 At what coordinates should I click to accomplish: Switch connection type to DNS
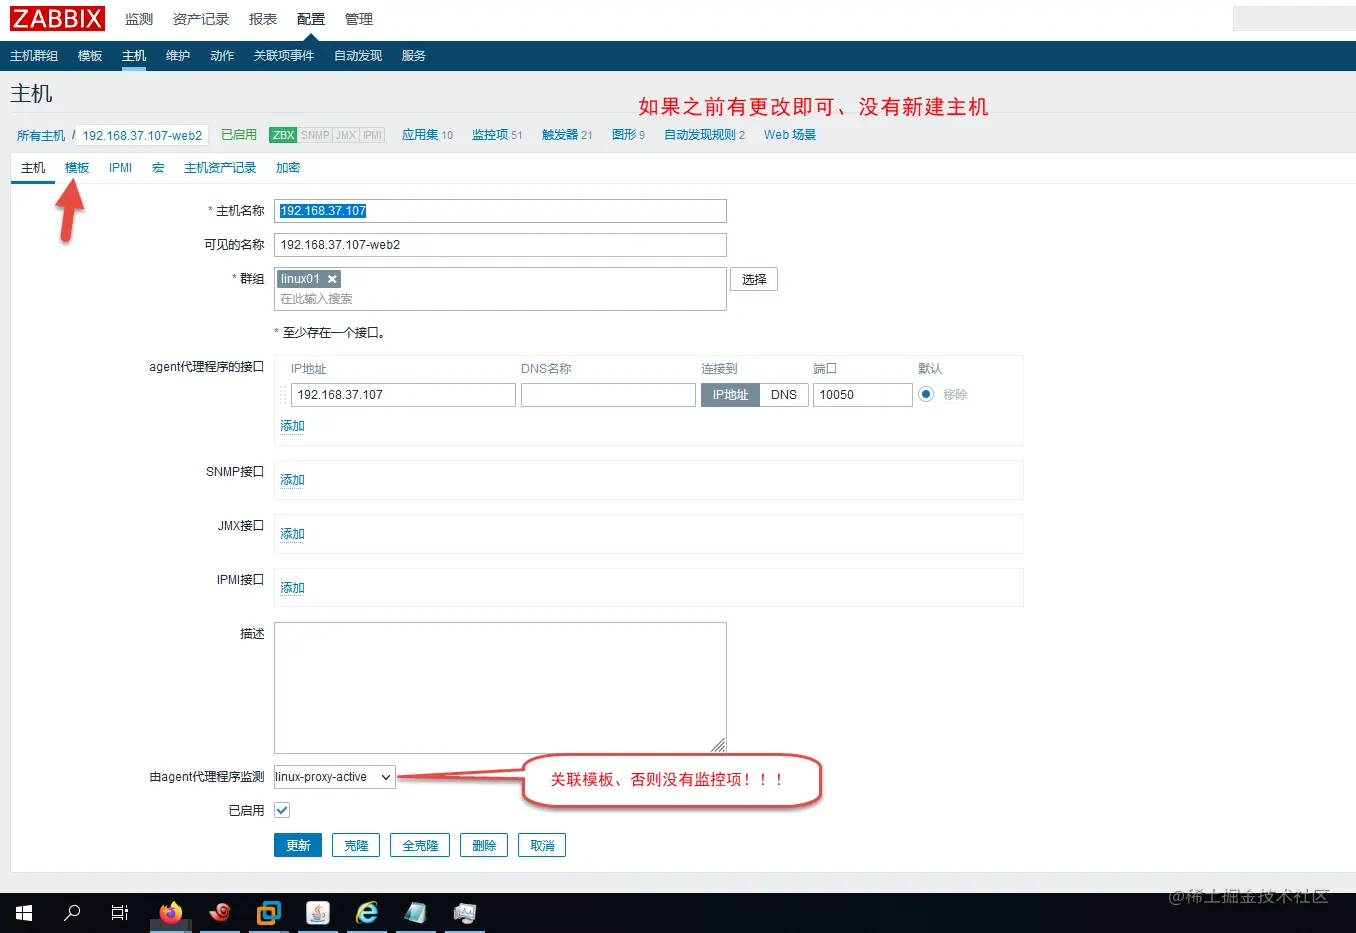(784, 394)
